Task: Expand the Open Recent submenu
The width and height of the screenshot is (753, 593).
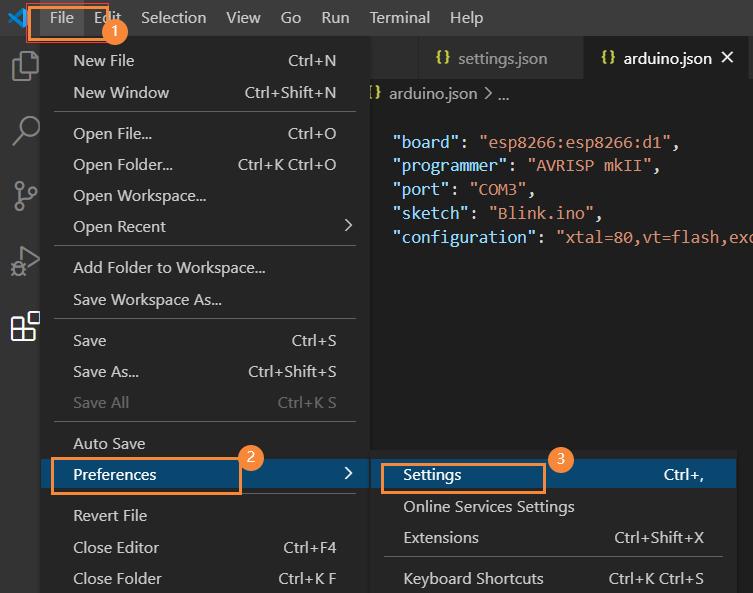Action: tap(205, 227)
